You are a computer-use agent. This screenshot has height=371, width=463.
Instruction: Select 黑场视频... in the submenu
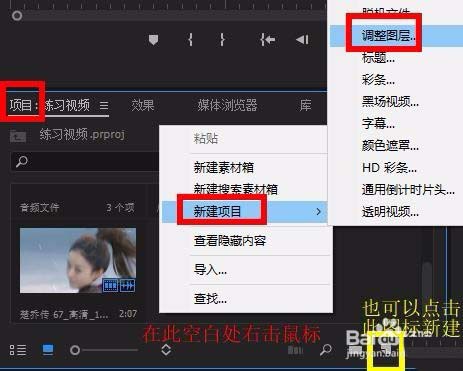[390, 102]
